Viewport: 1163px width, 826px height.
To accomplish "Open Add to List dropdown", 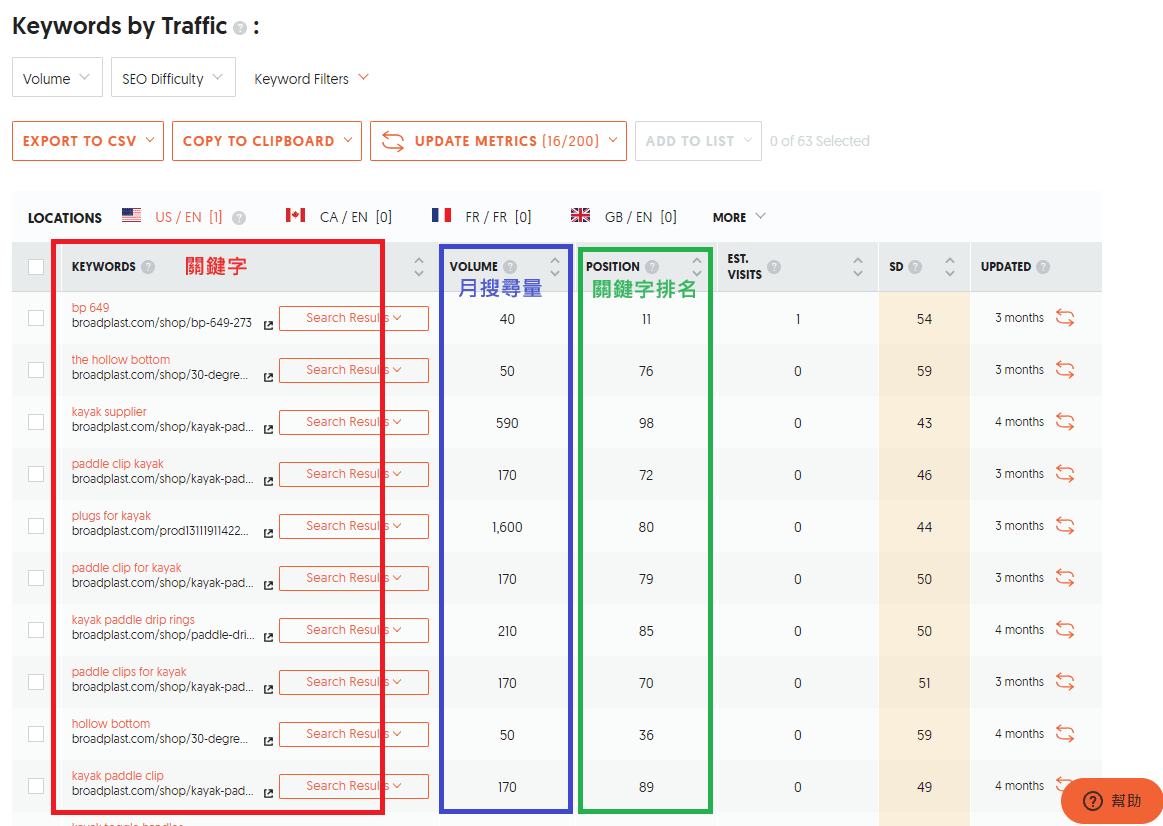I will point(698,141).
